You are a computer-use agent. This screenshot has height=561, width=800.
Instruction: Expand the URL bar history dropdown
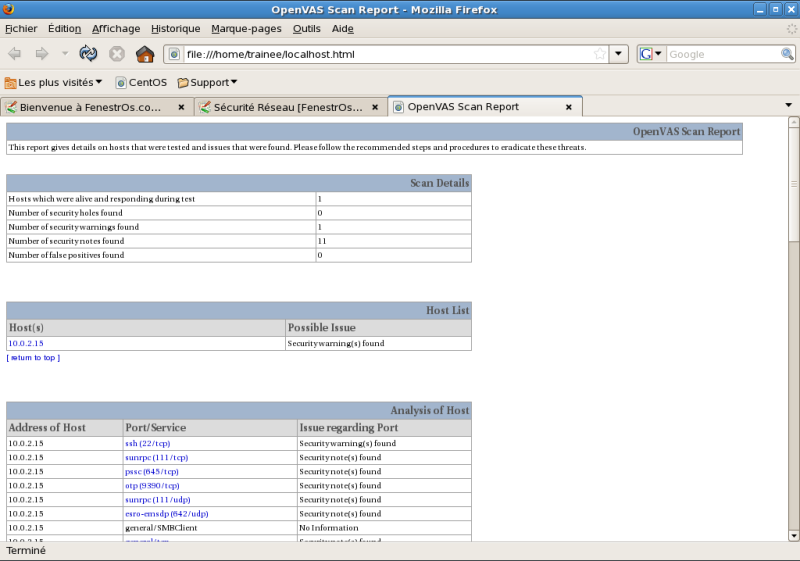tap(619, 54)
